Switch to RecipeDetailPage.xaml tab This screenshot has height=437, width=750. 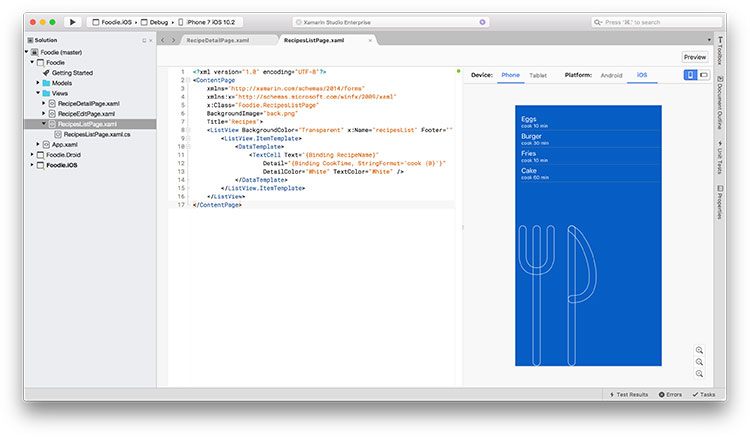click(218, 41)
